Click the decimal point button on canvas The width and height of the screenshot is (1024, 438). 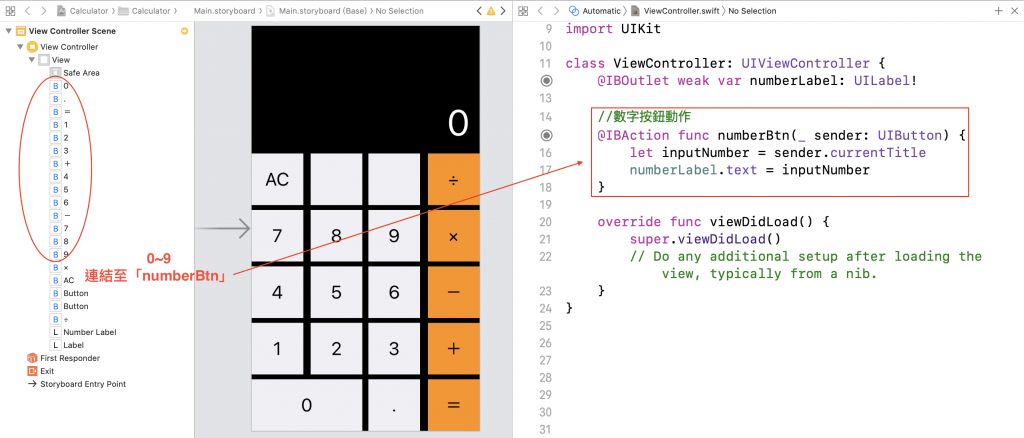[394, 405]
